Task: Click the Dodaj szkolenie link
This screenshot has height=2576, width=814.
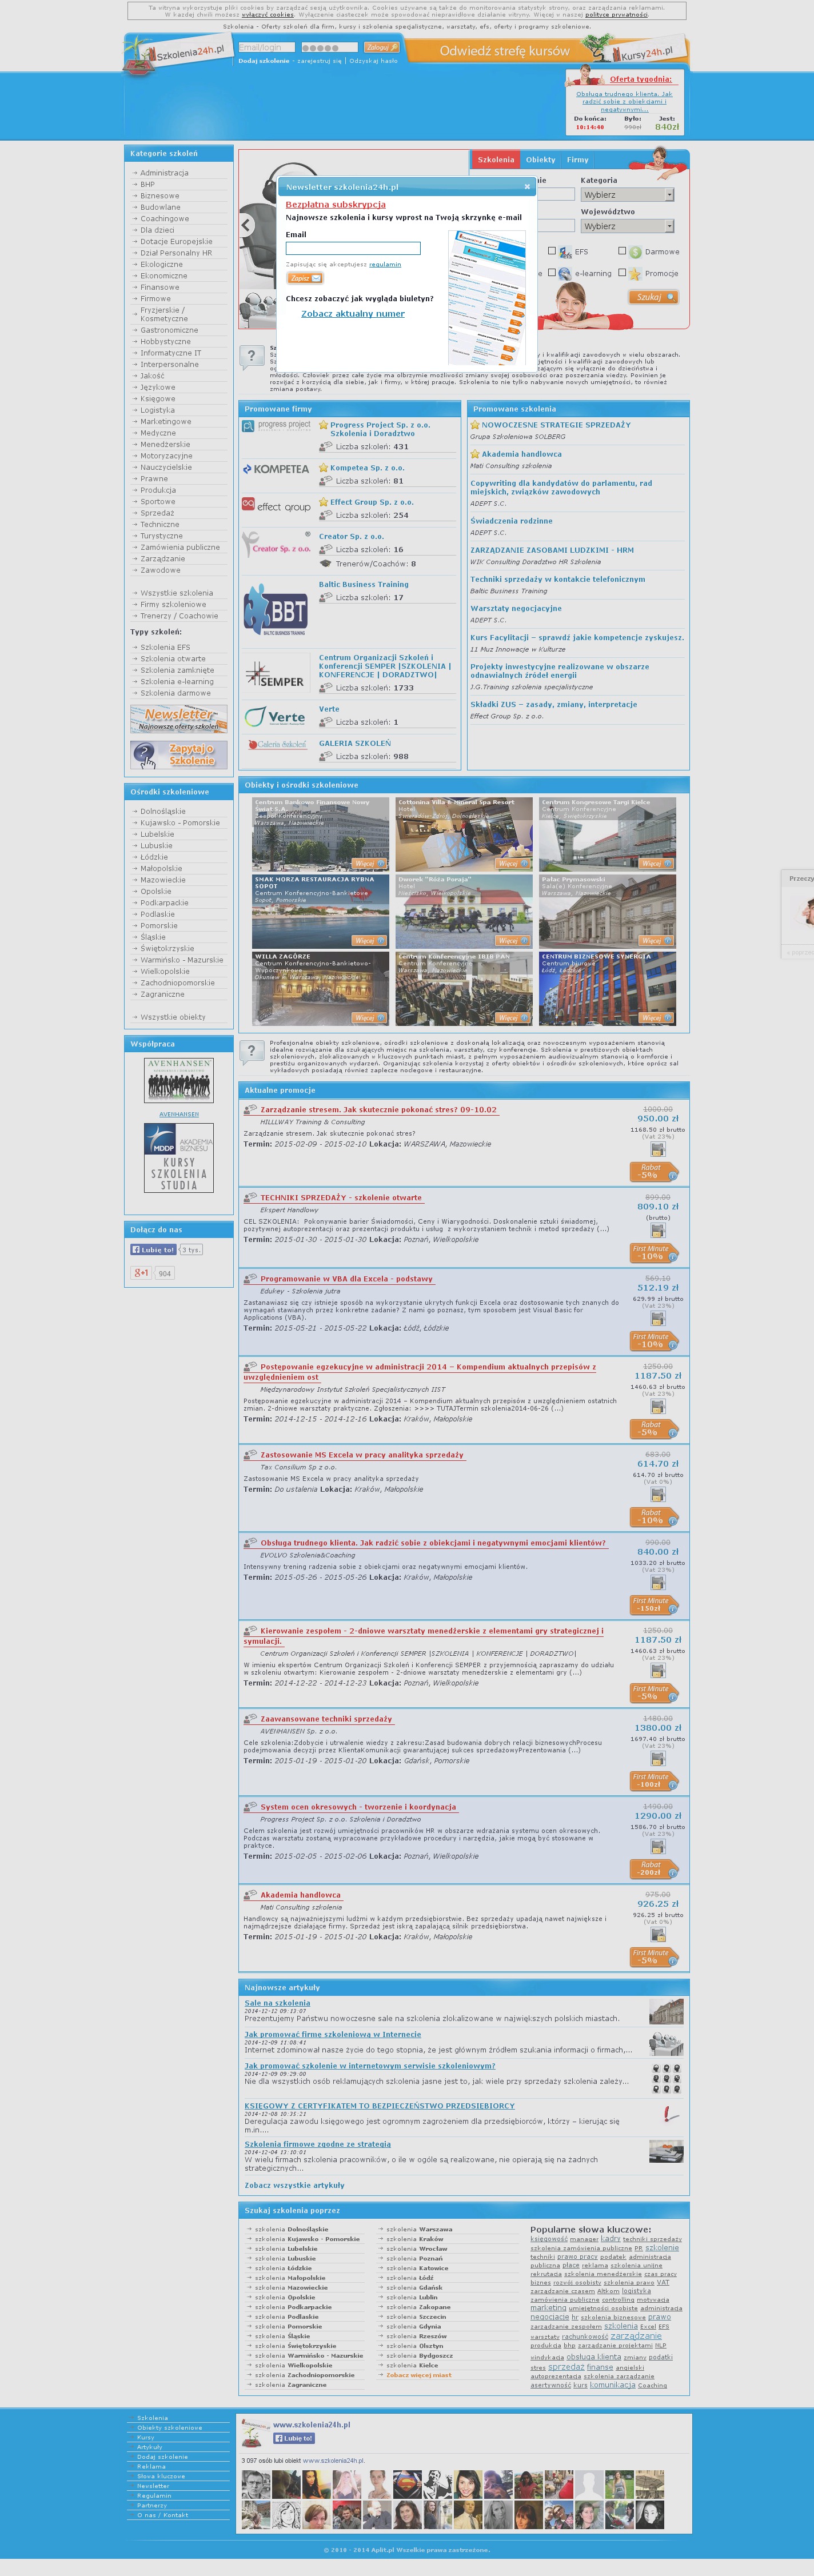Action: [264, 61]
